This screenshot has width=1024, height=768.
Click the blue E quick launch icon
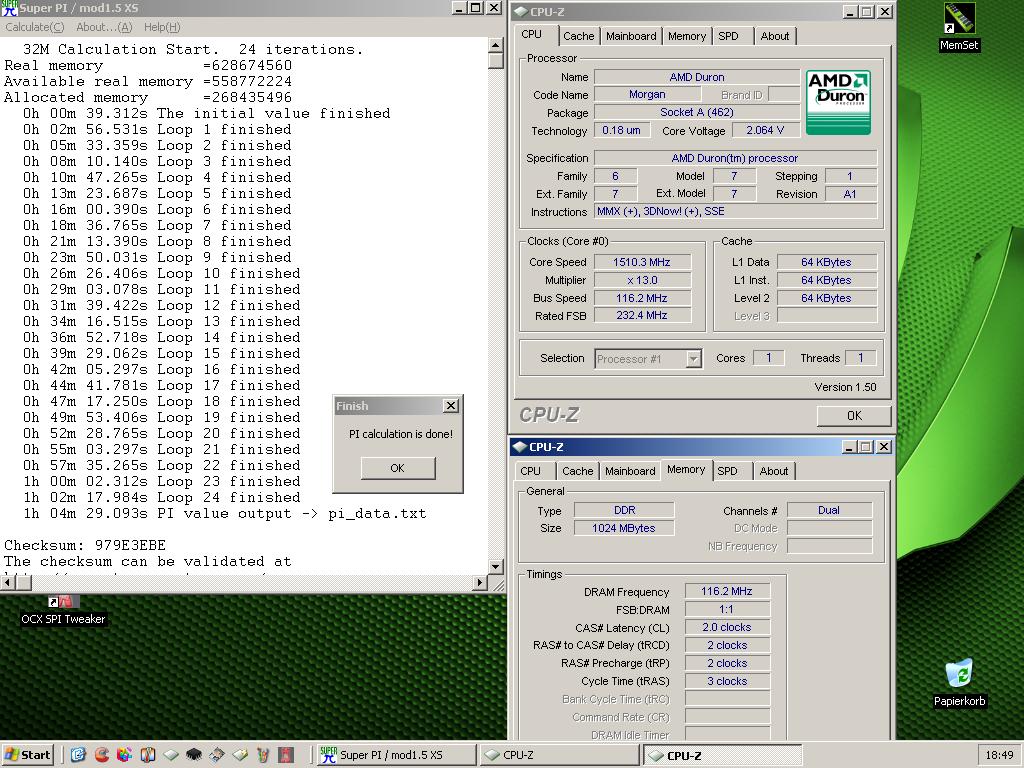[x=78, y=755]
